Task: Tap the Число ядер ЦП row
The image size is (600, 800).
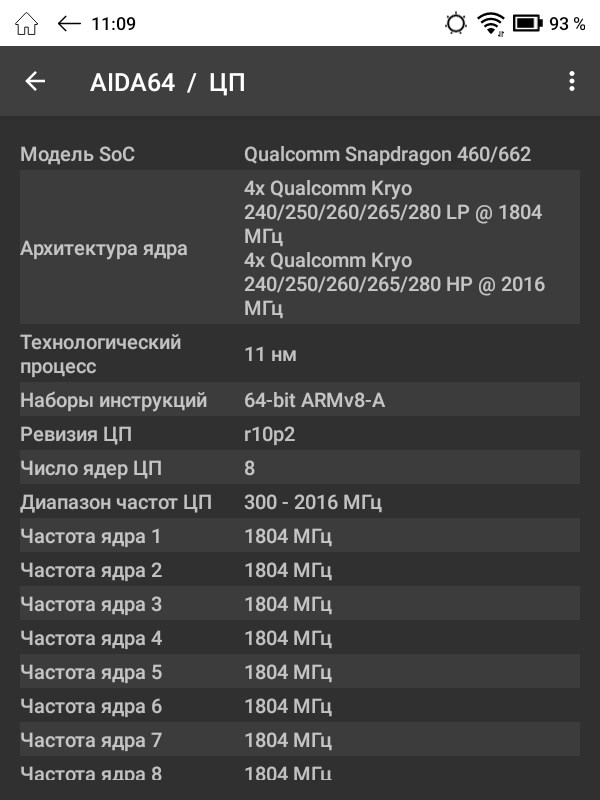Action: point(300,469)
